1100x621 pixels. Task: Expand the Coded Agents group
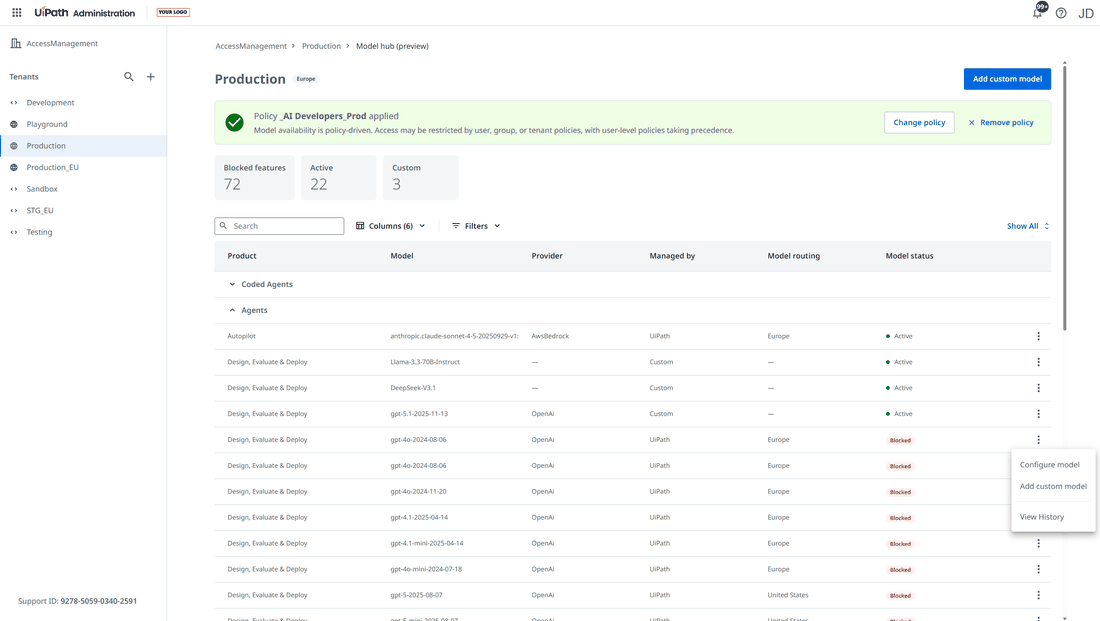point(232,284)
